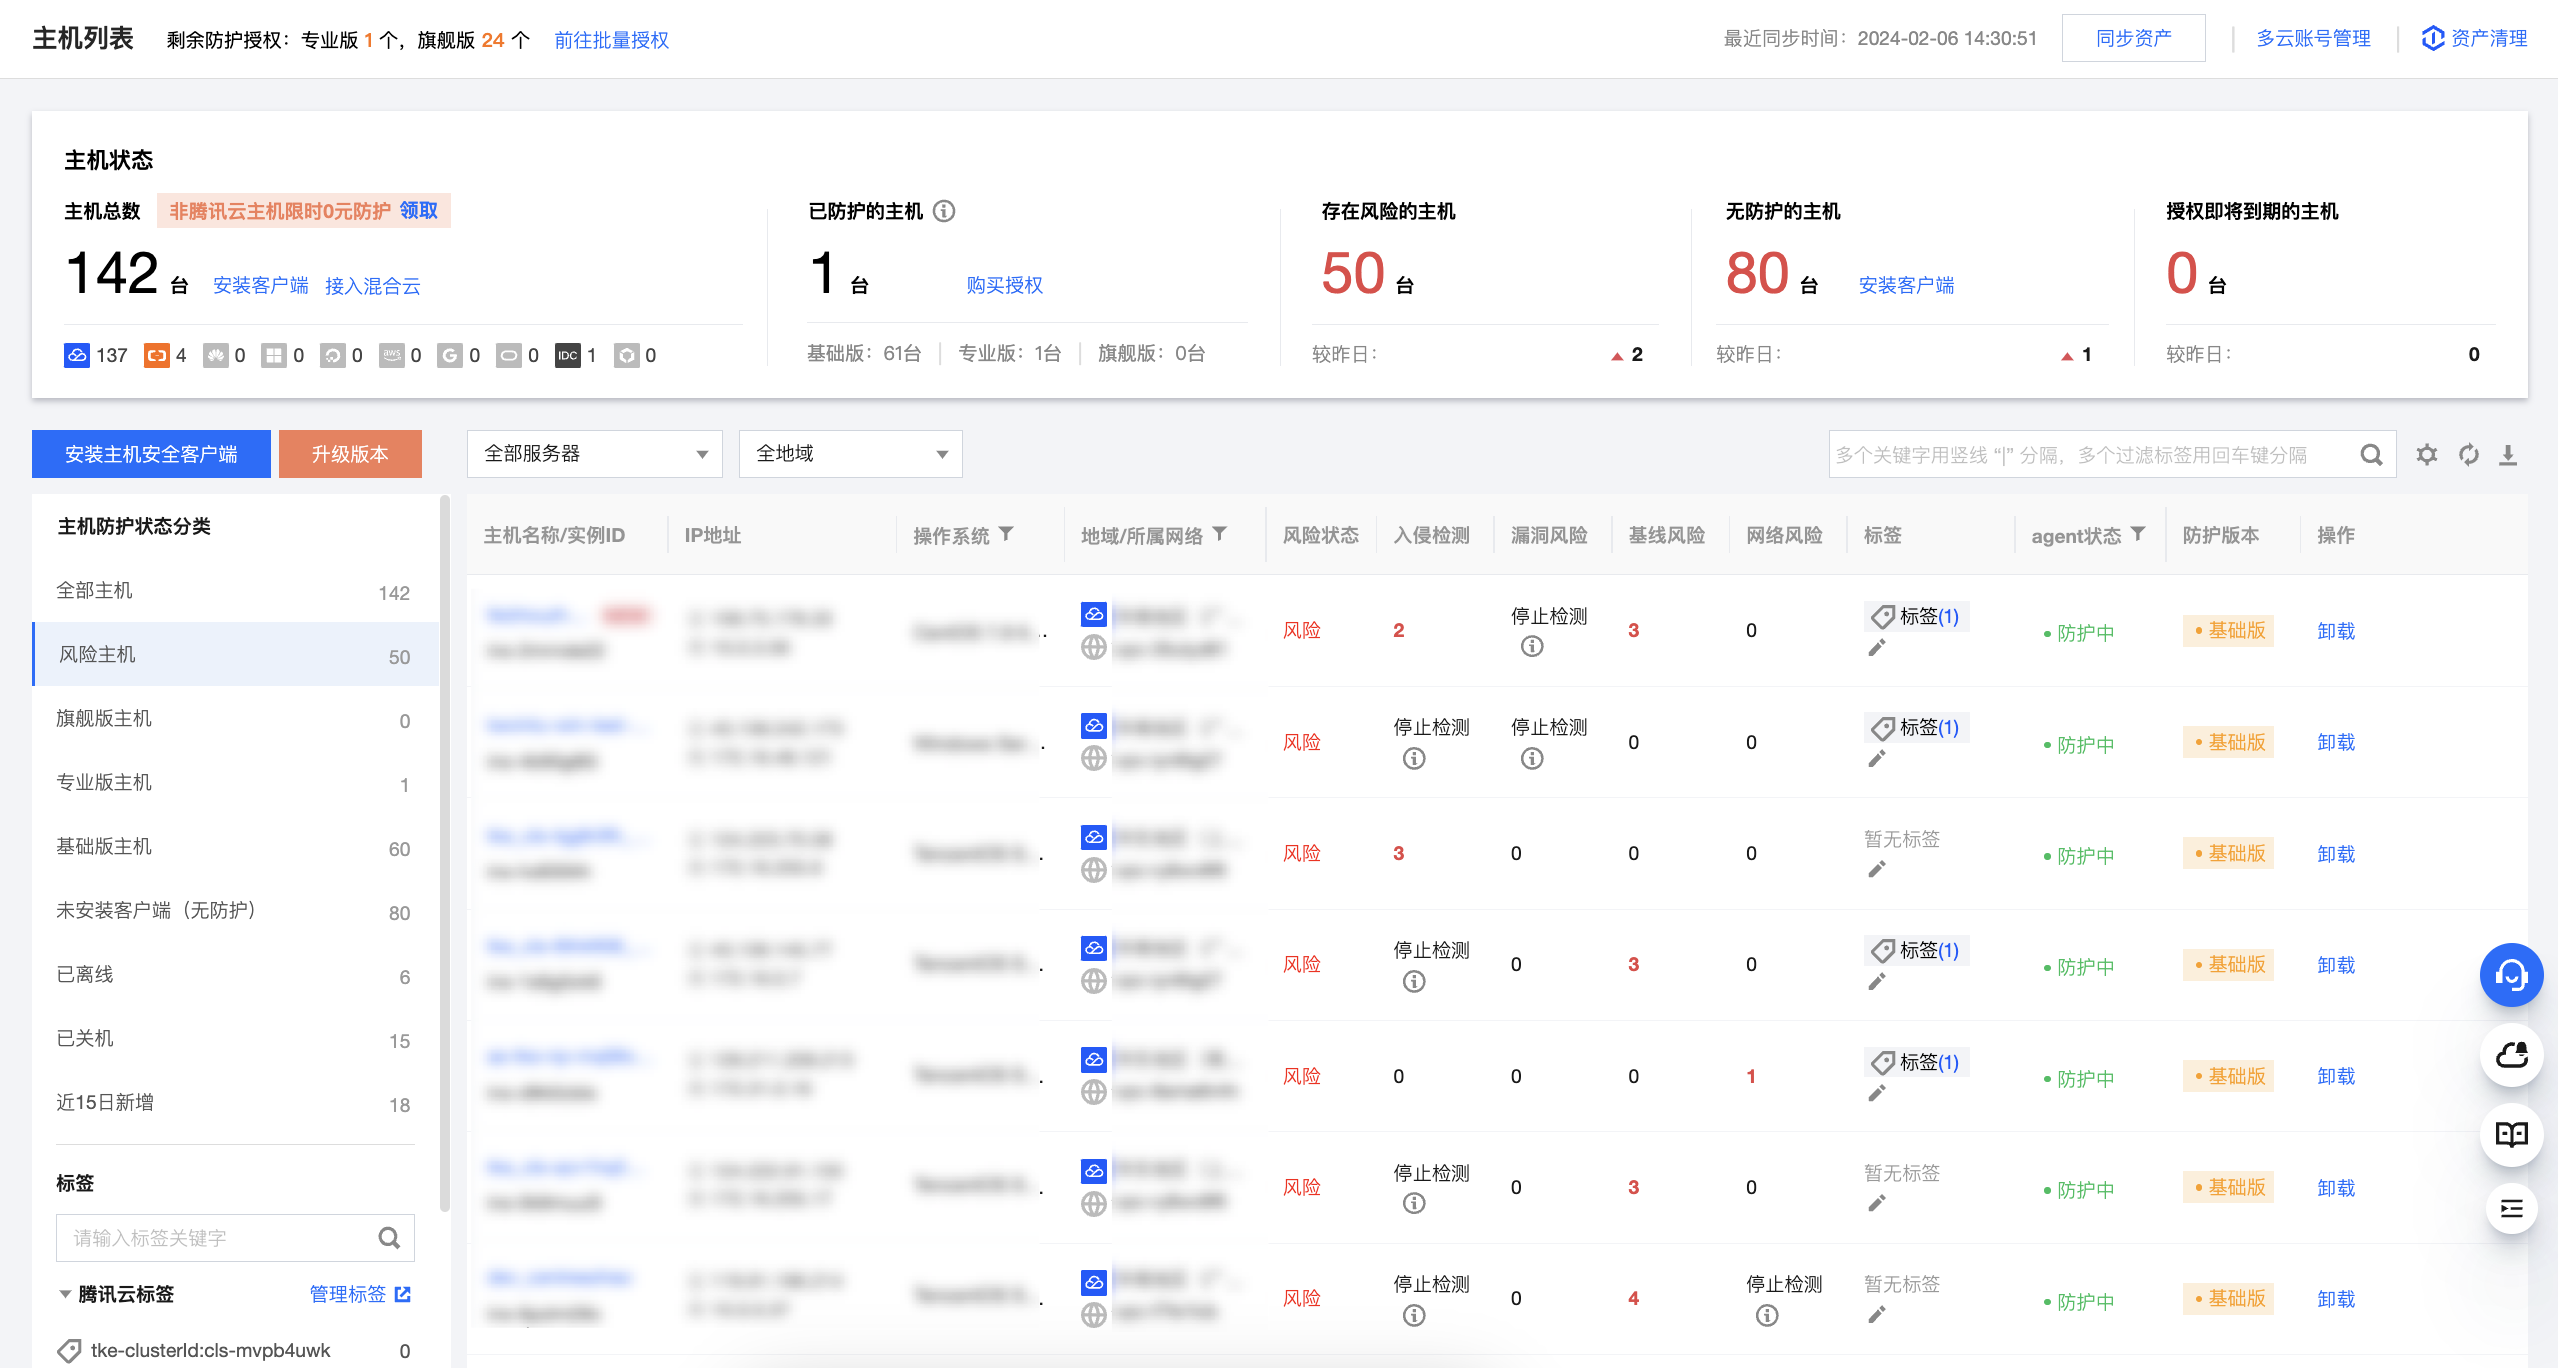
Task: Click info icon next to 已防护的主机
Action: 944,211
